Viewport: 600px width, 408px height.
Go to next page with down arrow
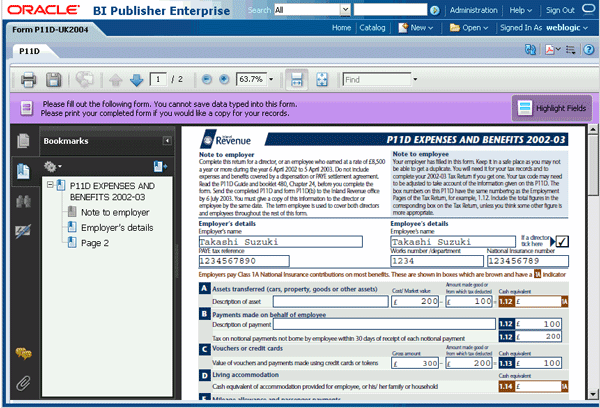coord(137,80)
